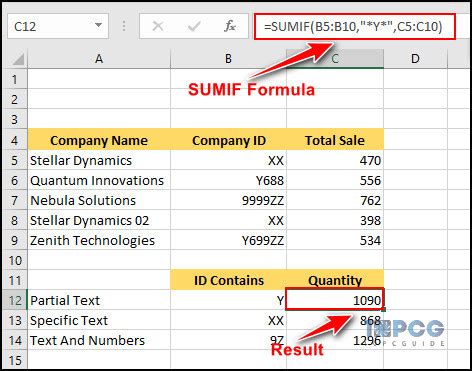Screen dimensions: 472x371
Task: Expand the Name Box dropdown arrow
Action: (x=98, y=25)
